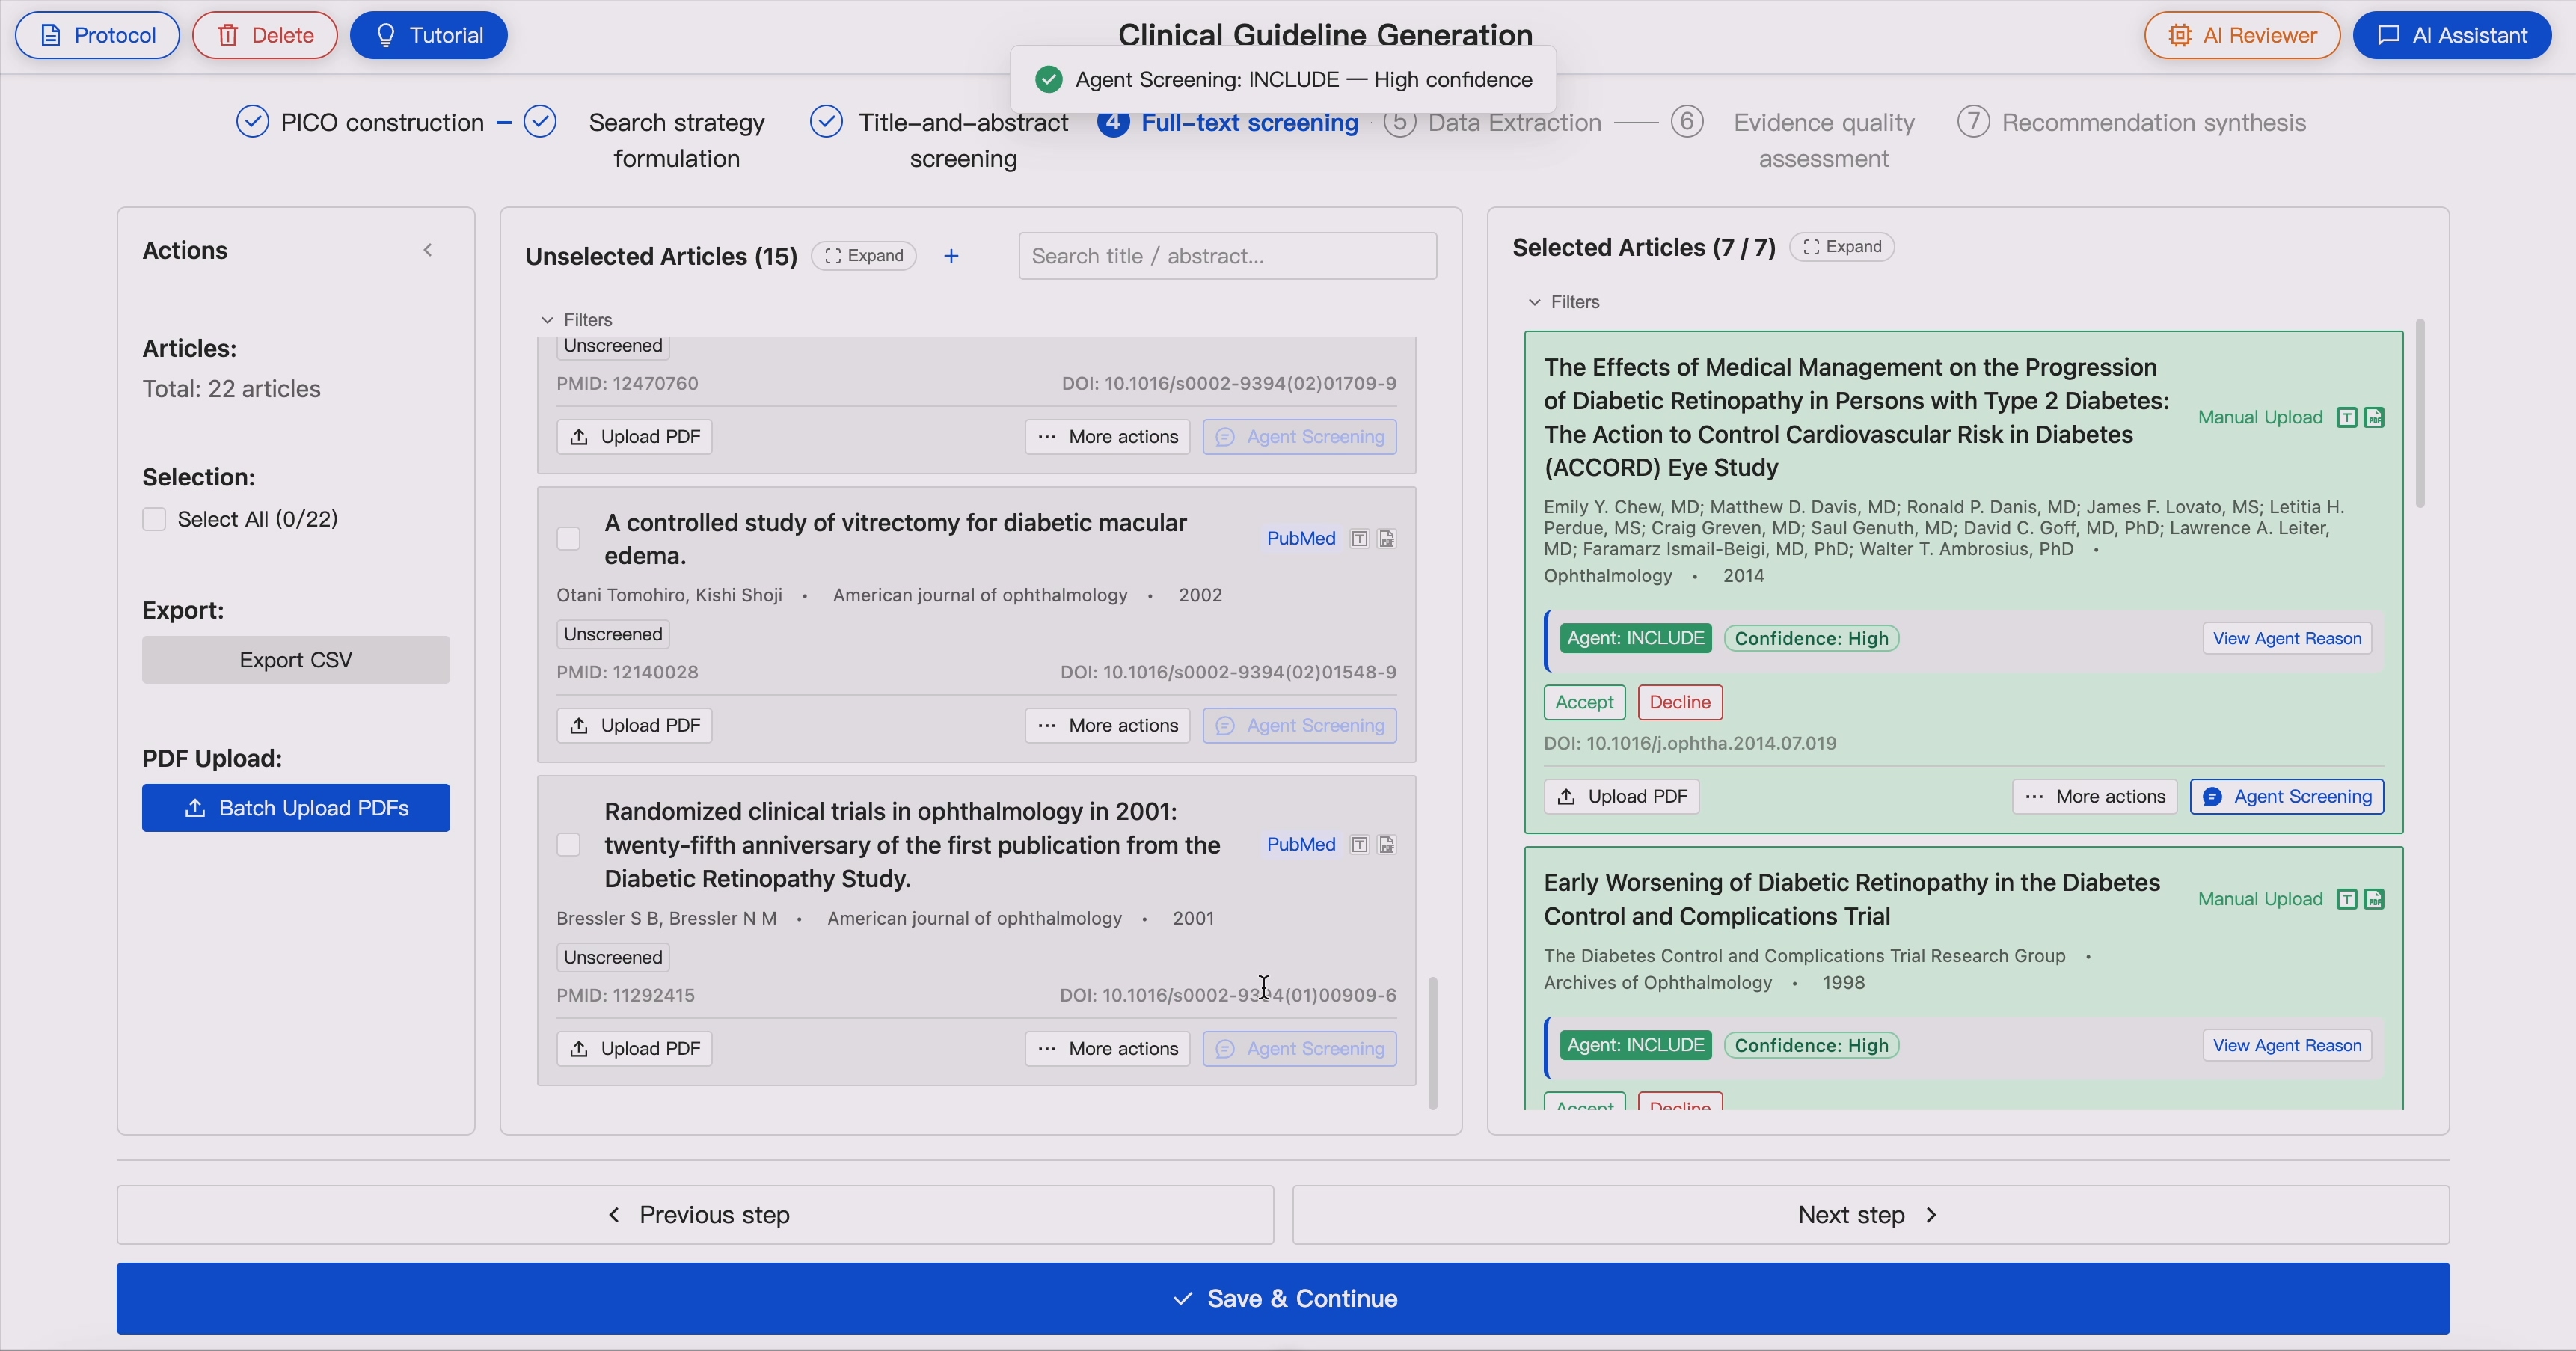Upload PDF for PMID 12470760 article
The height and width of the screenshot is (1351, 2576).
tap(635, 437)
